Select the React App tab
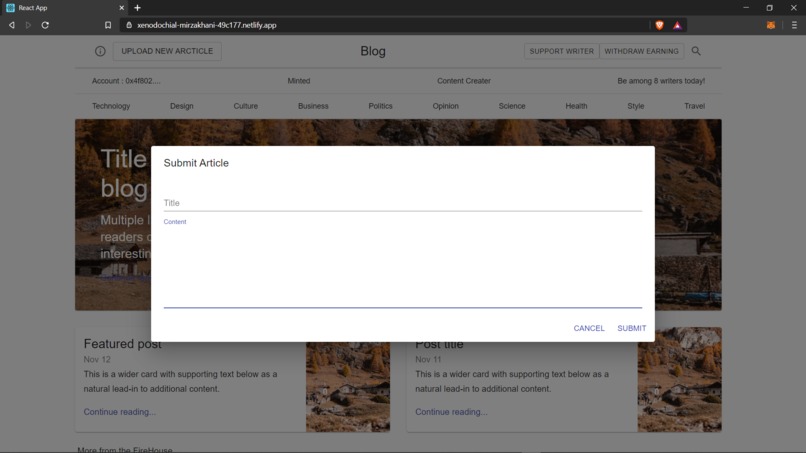The image size is (806, 453). (64, 8)
